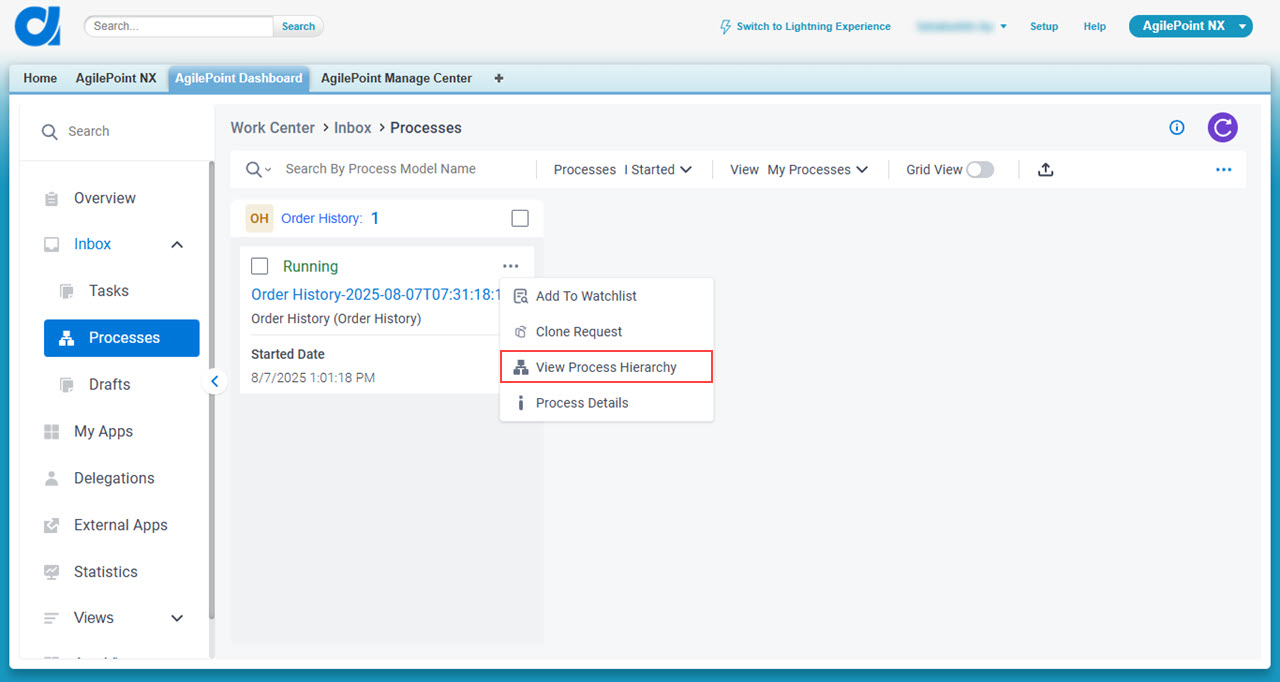Collapse the Inbox section chevron

click(x=177, y=244)
